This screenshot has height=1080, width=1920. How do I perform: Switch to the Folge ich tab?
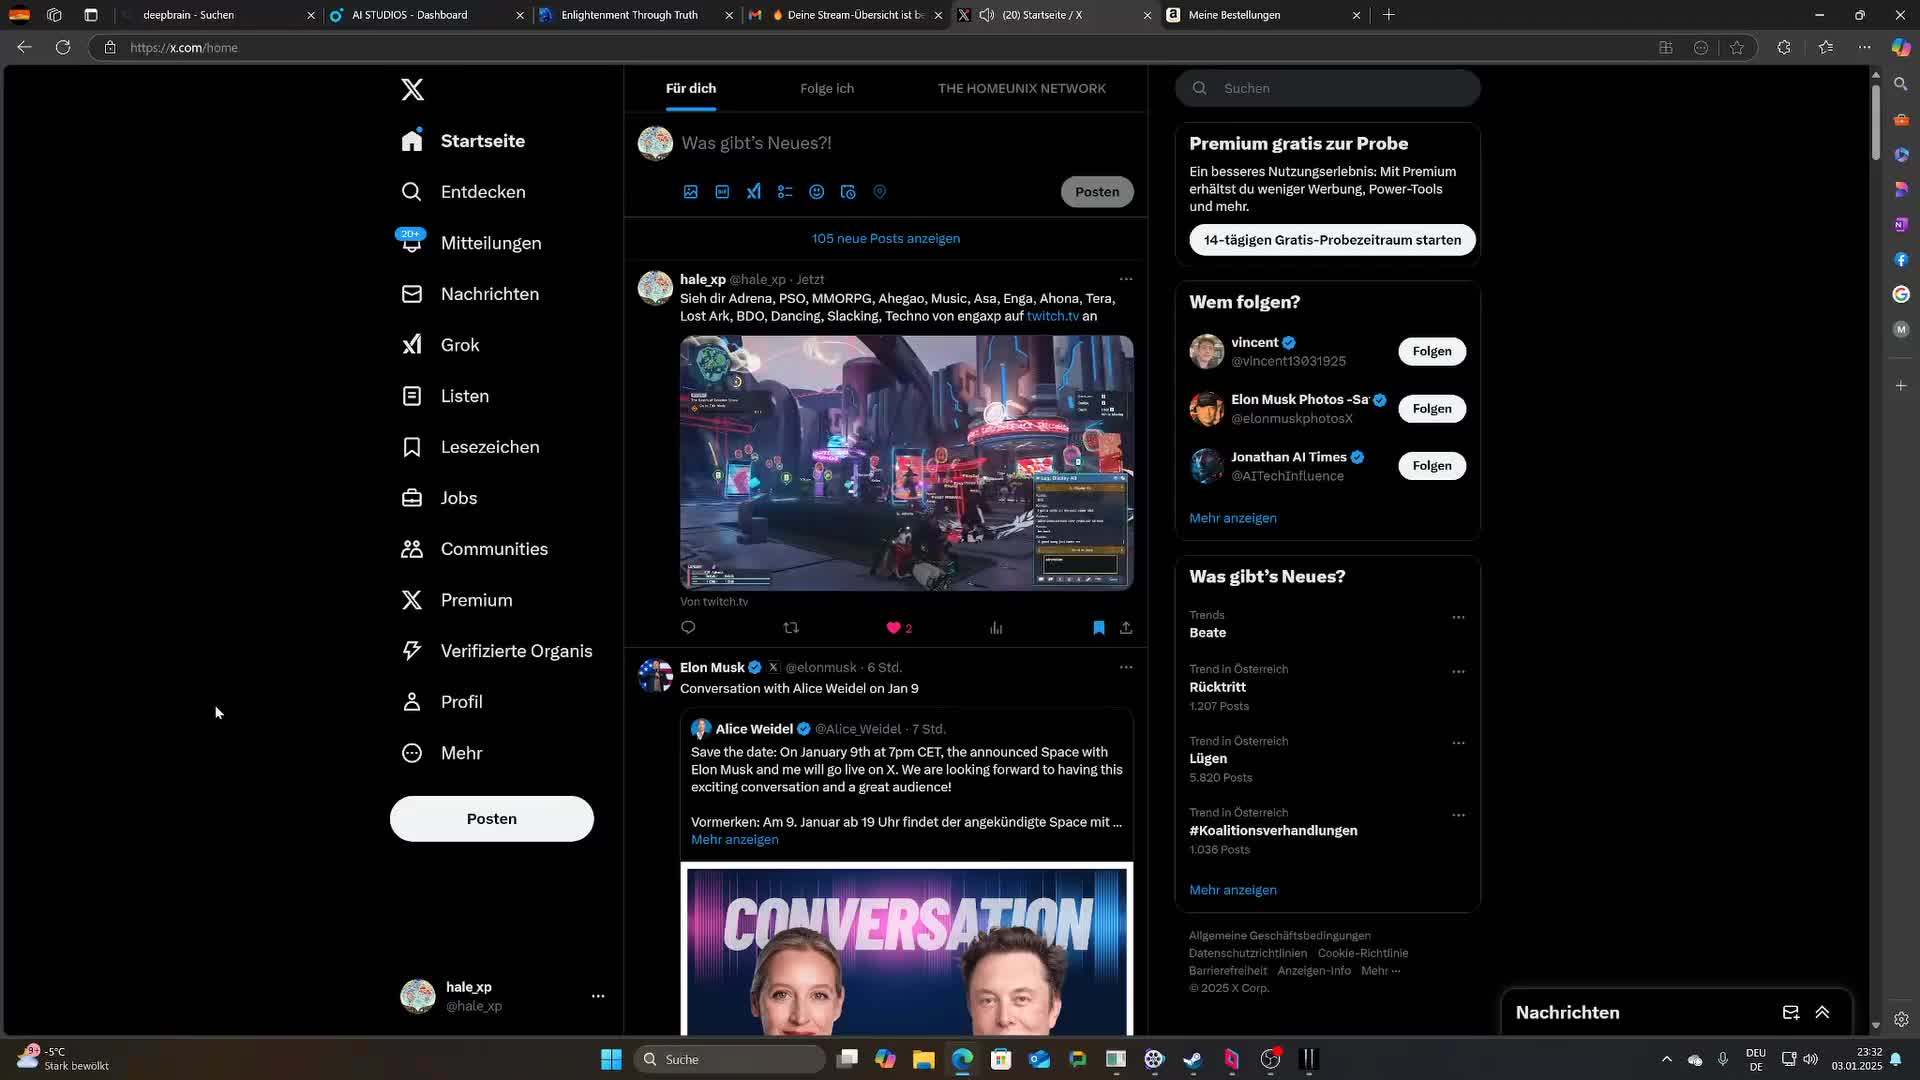pyautogui.click(x=827, y=88)
